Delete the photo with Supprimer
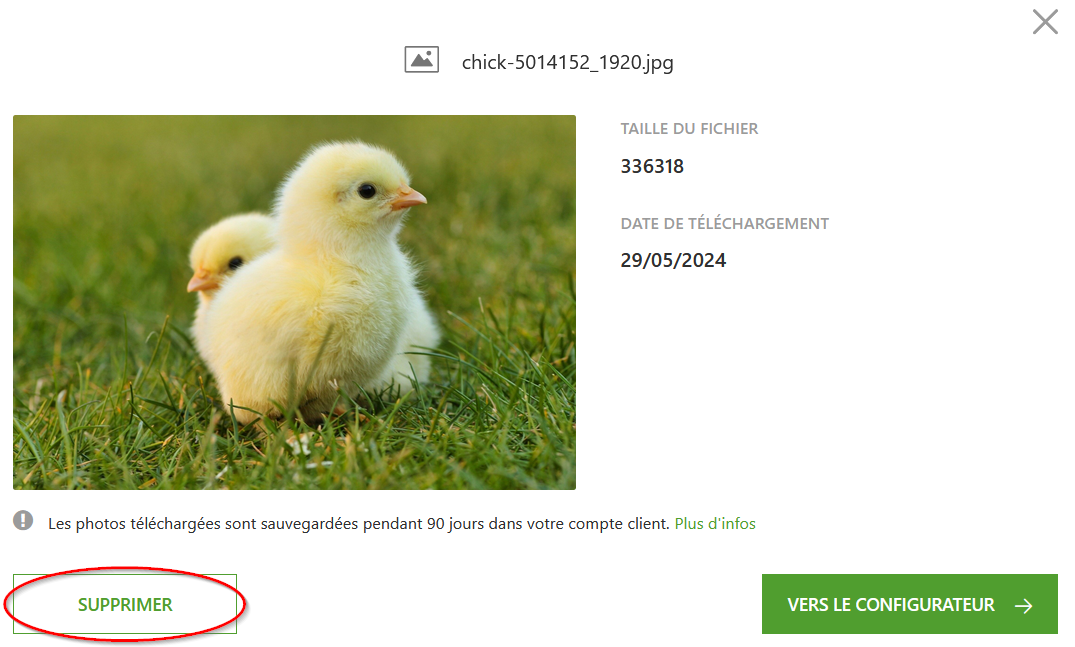1075x647 pixels. (125, 604)
